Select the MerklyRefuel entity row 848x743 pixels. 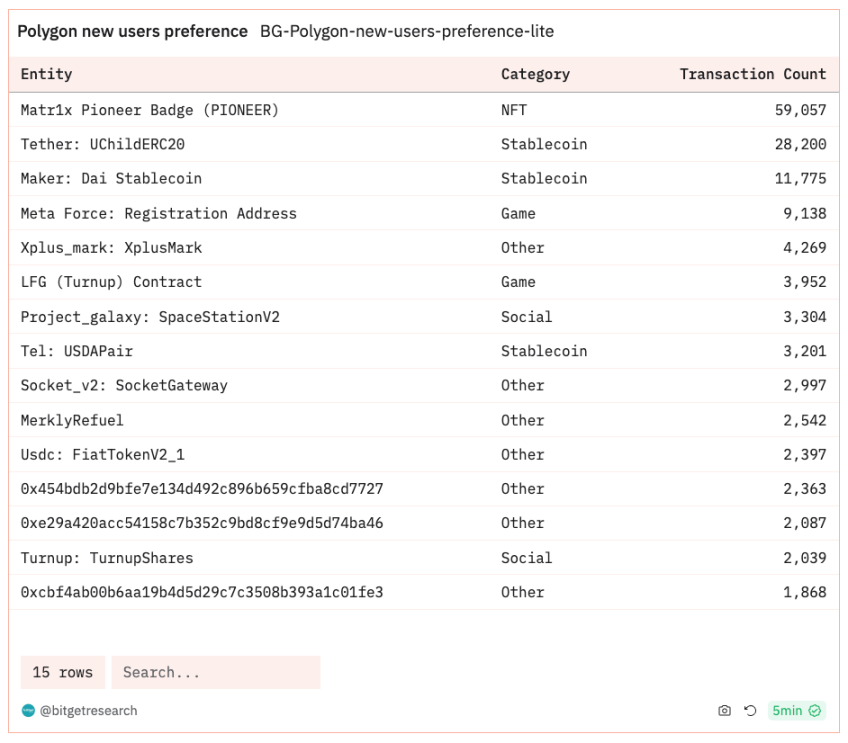pyautogui.click(x=424, y=420)
